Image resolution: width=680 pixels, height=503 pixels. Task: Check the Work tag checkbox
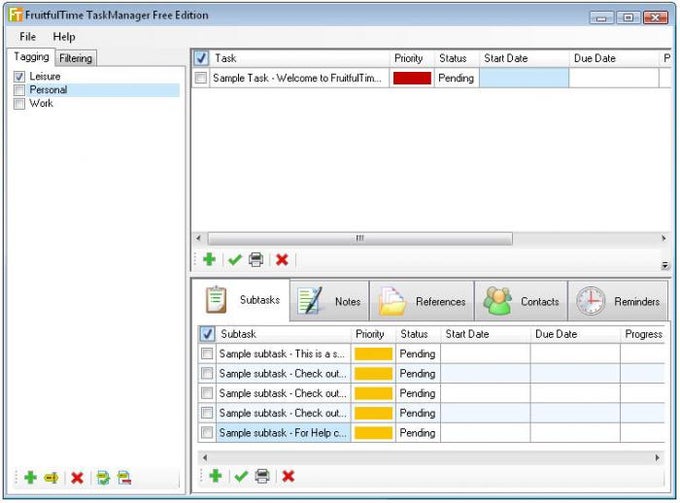click(19, 104)
